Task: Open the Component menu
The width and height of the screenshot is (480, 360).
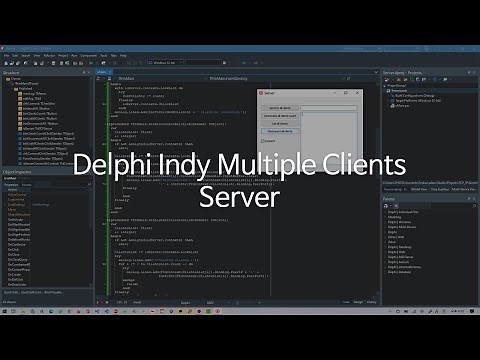Action: (88, 55)
